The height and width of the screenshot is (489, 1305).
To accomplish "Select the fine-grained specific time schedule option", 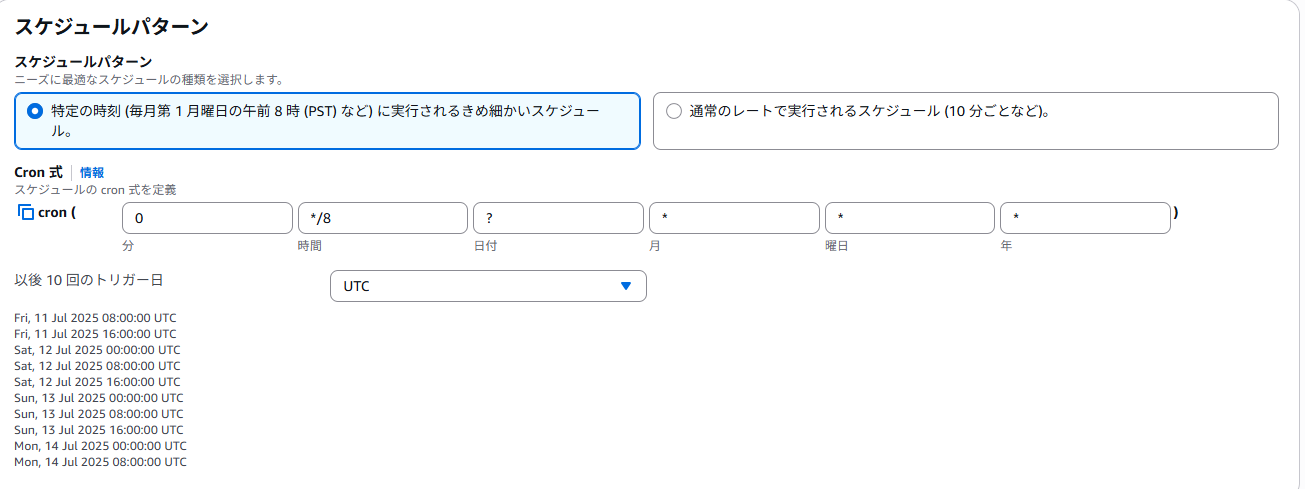I will (x=328, y=121).
